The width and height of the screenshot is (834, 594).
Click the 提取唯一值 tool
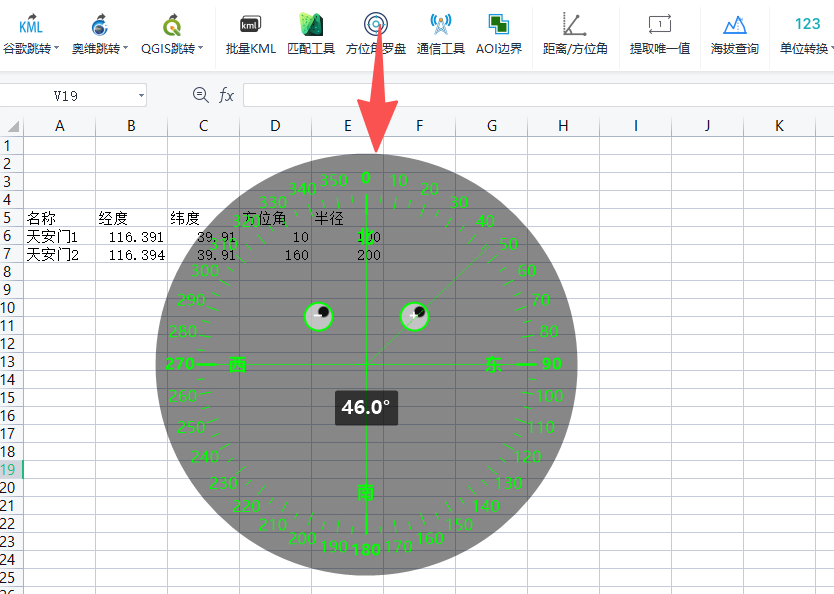660,34
